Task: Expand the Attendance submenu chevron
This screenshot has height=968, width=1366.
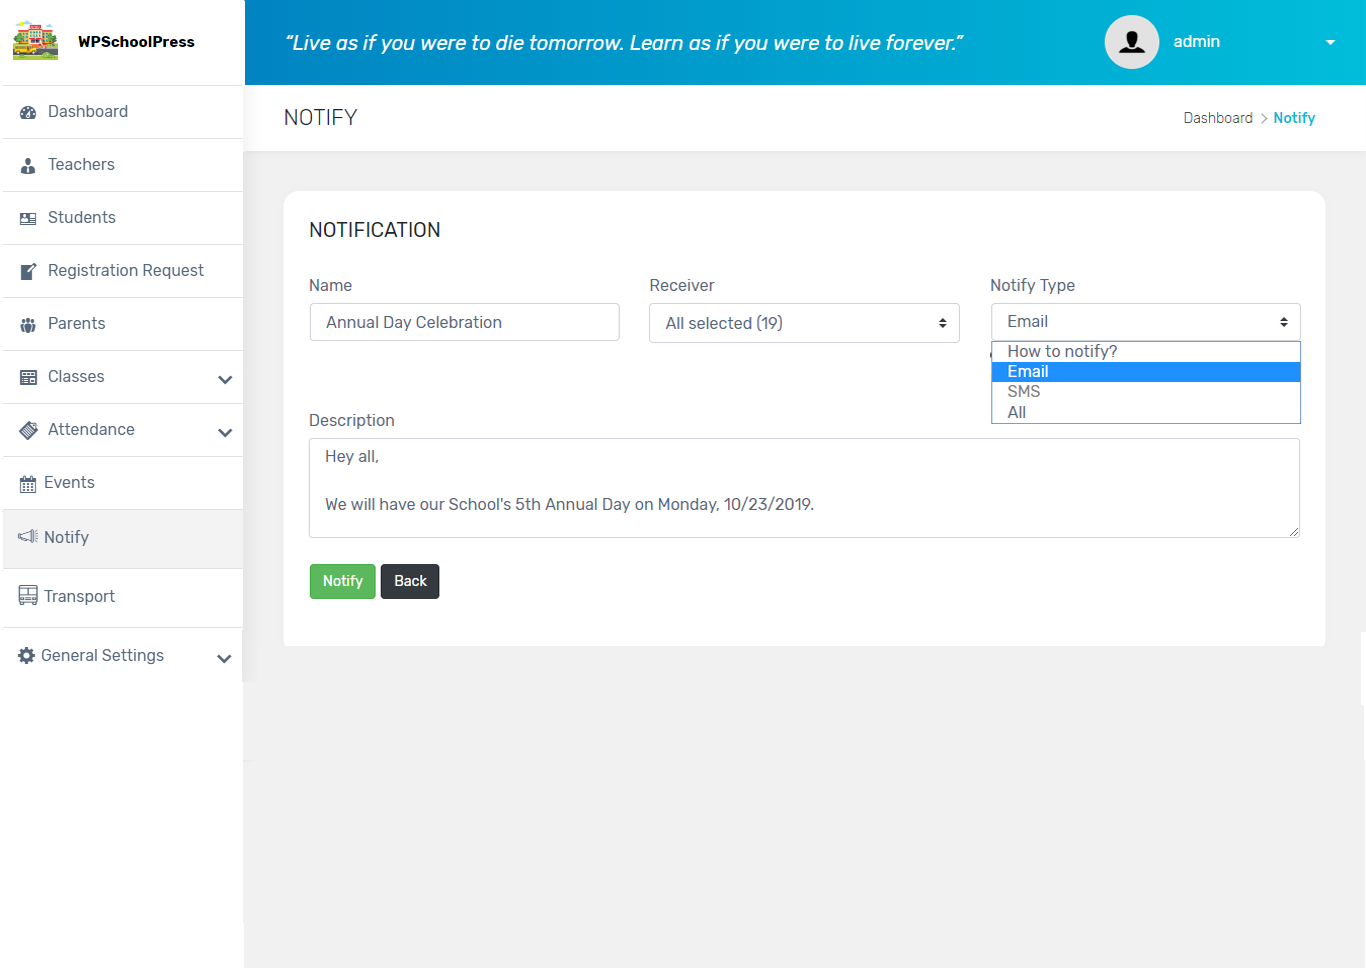Action: coord(225,432)
